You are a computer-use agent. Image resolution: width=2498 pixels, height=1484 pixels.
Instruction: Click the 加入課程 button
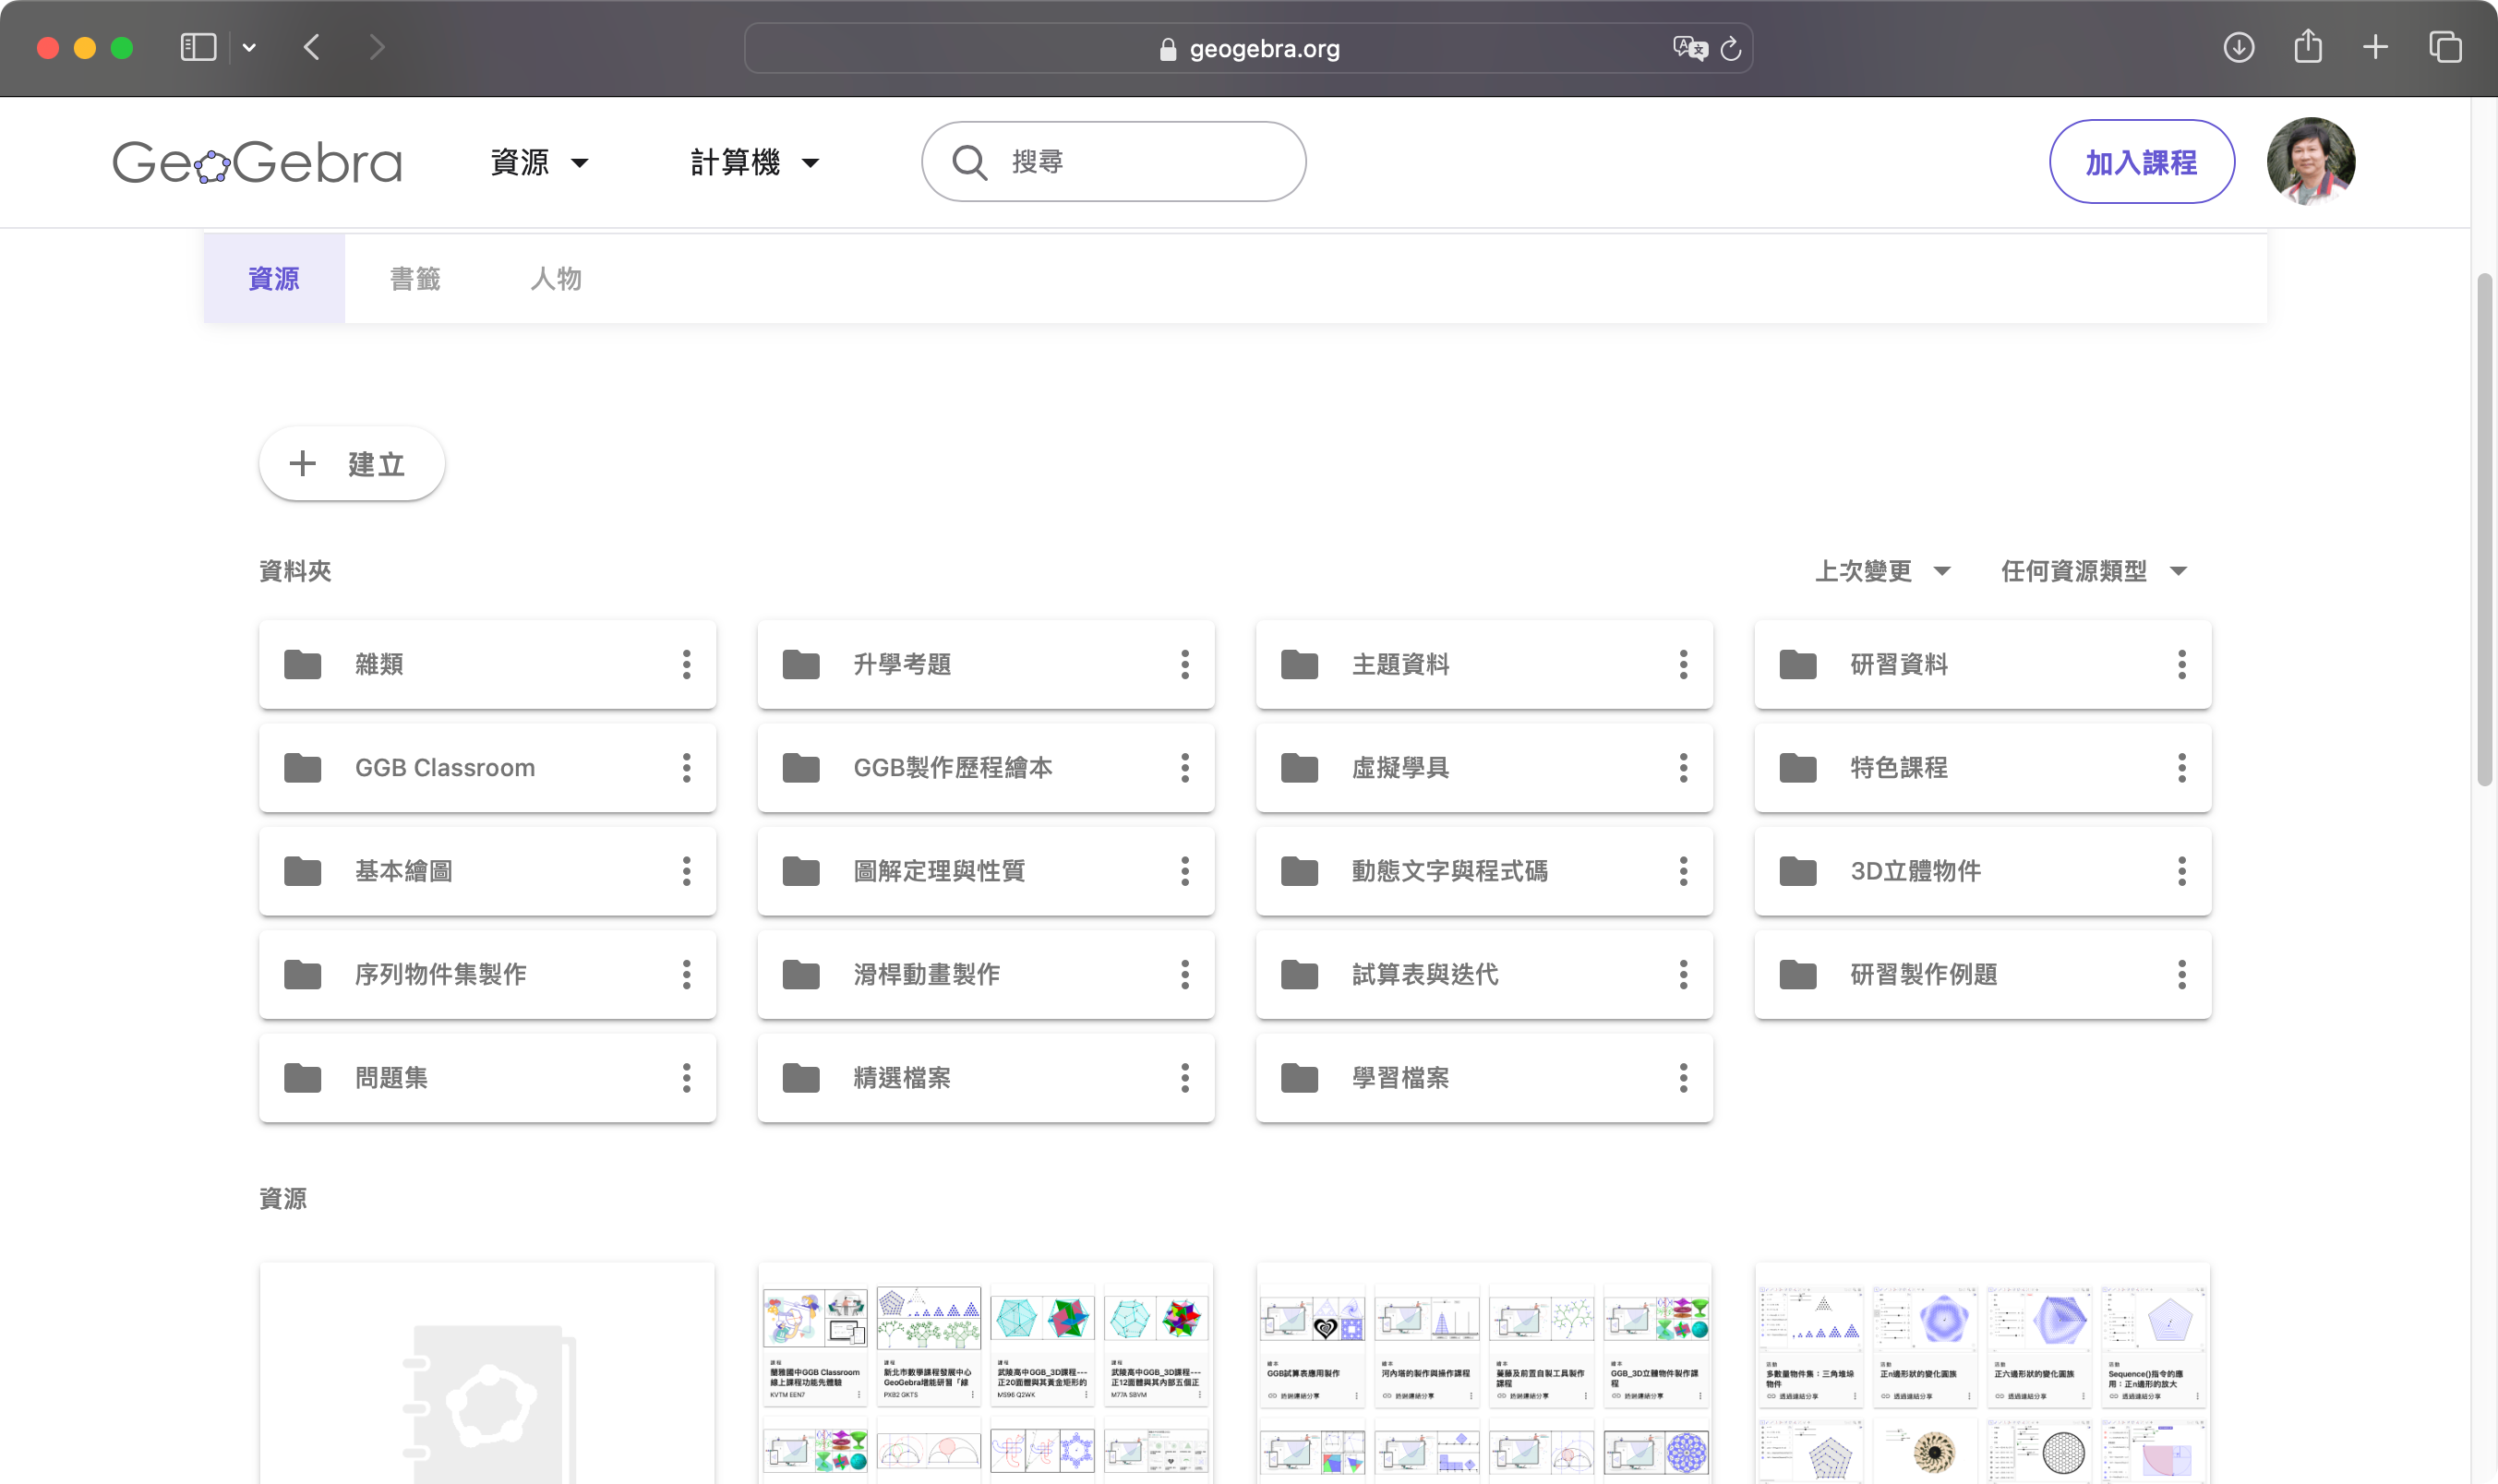click(x=2141, y=162)
